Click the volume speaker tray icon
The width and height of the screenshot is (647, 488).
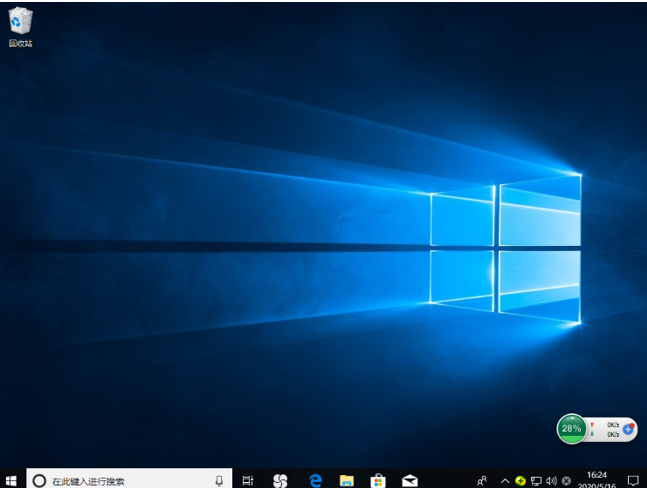(551, 481)
